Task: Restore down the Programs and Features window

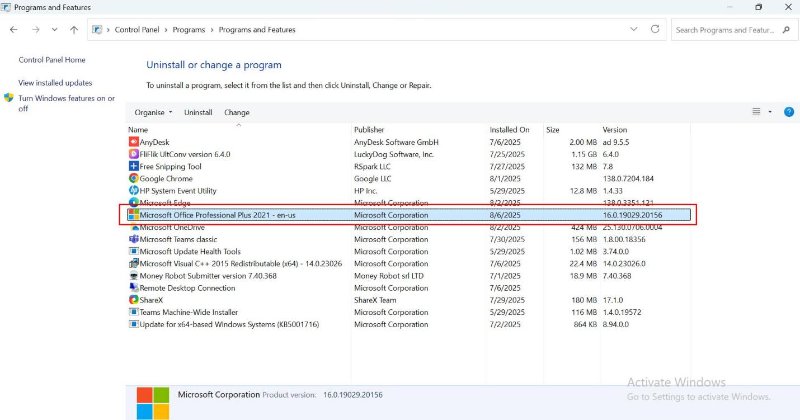Action: click(759, 7)
